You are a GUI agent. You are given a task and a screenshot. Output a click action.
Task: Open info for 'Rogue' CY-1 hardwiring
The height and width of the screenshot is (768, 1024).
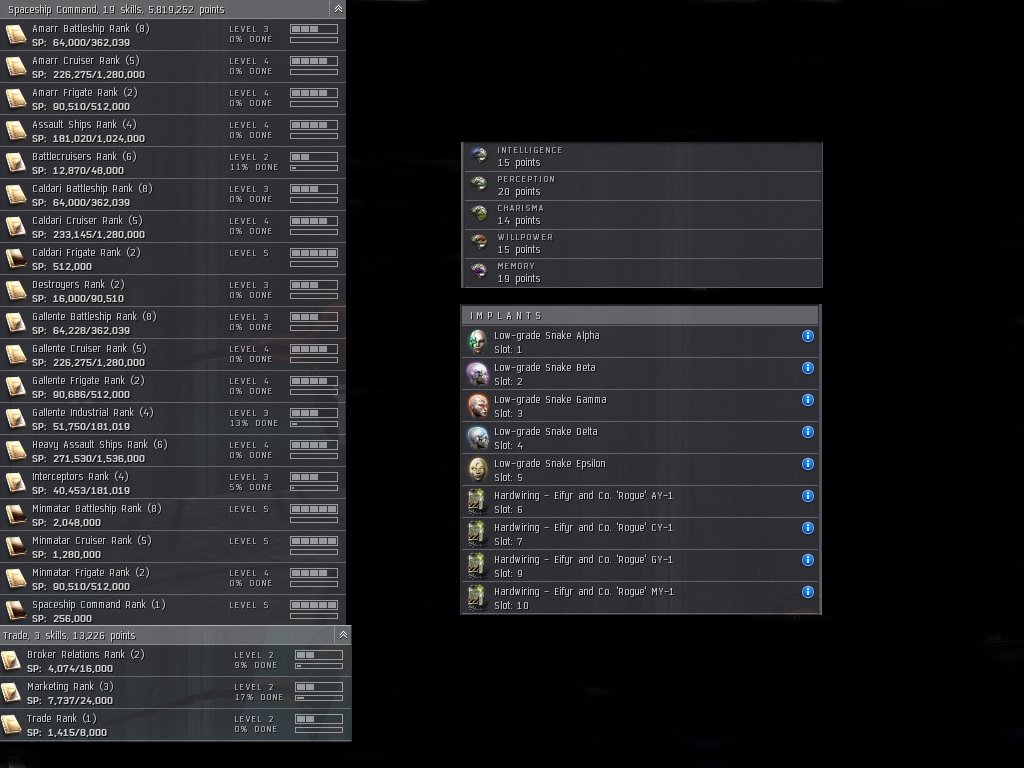(808, 528)
